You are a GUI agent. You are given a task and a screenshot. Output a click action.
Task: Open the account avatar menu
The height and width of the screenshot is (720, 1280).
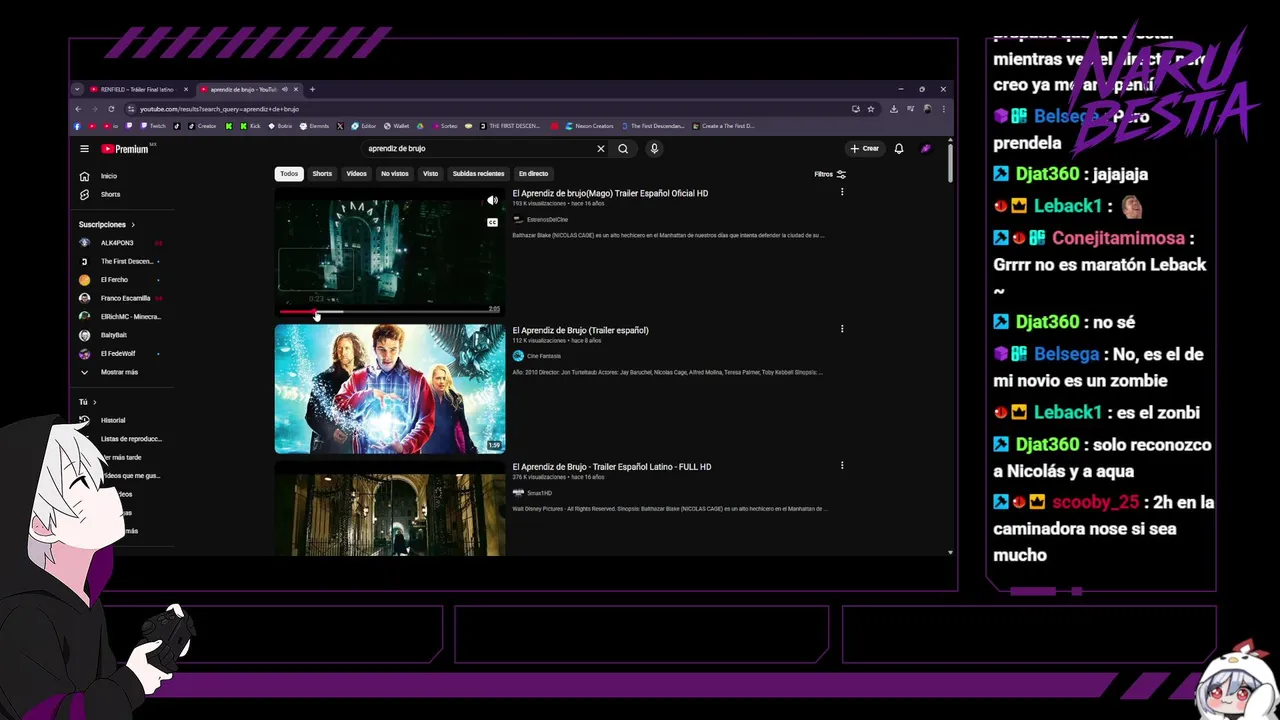(x=926, y=148)
